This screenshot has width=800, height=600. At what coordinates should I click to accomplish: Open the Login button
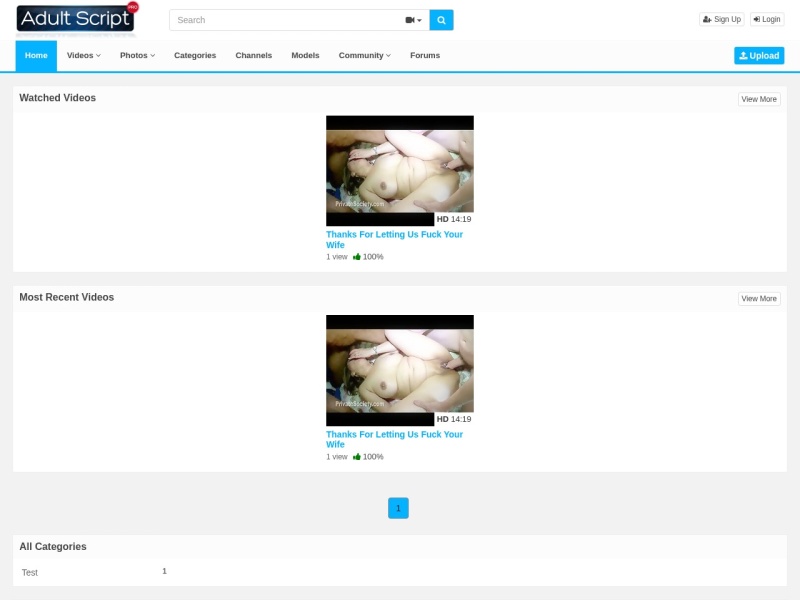tap(767, 19)
